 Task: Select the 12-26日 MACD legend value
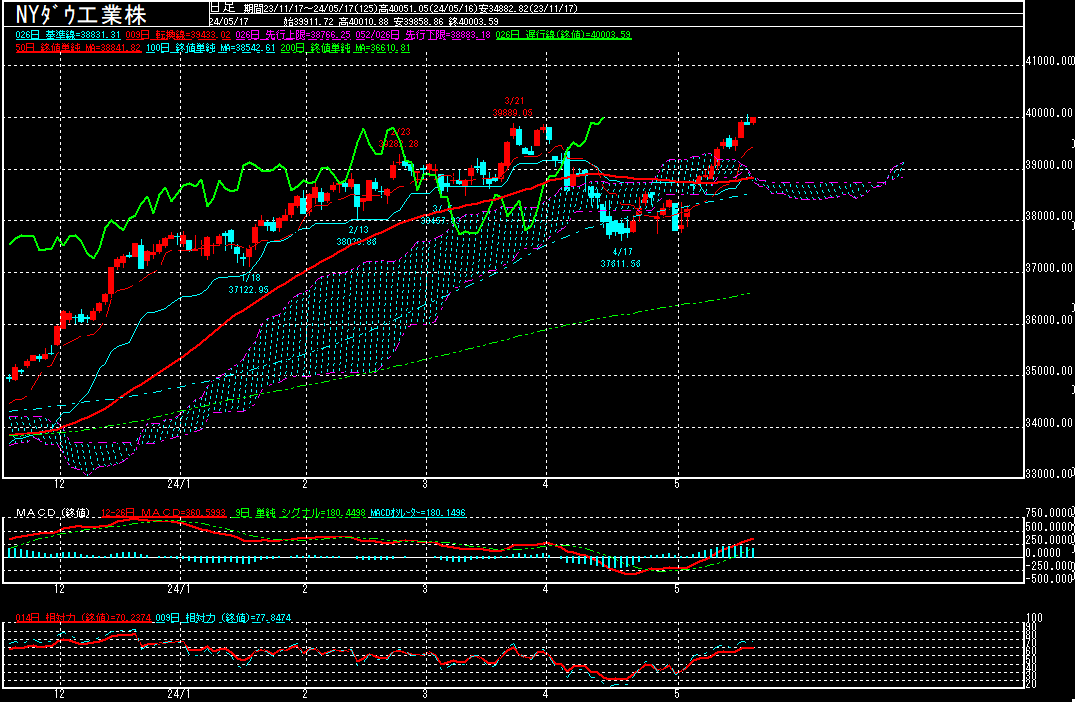point(163,513)
